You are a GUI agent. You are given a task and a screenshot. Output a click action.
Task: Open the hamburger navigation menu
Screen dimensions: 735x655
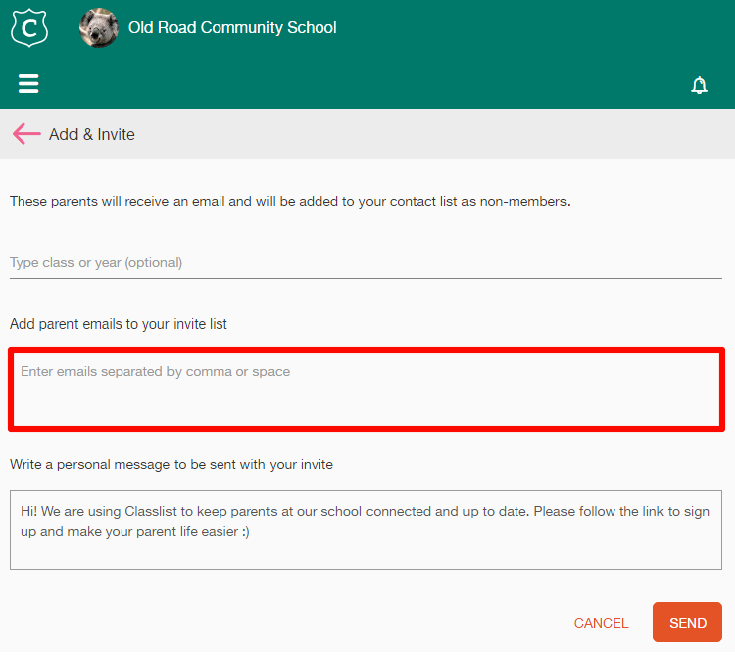[29, 84]
